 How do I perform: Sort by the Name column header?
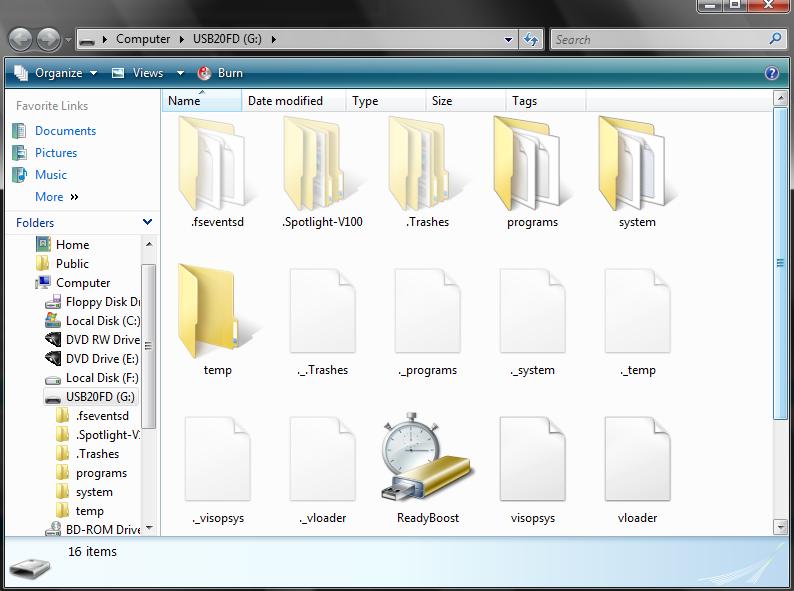(202, 100)
